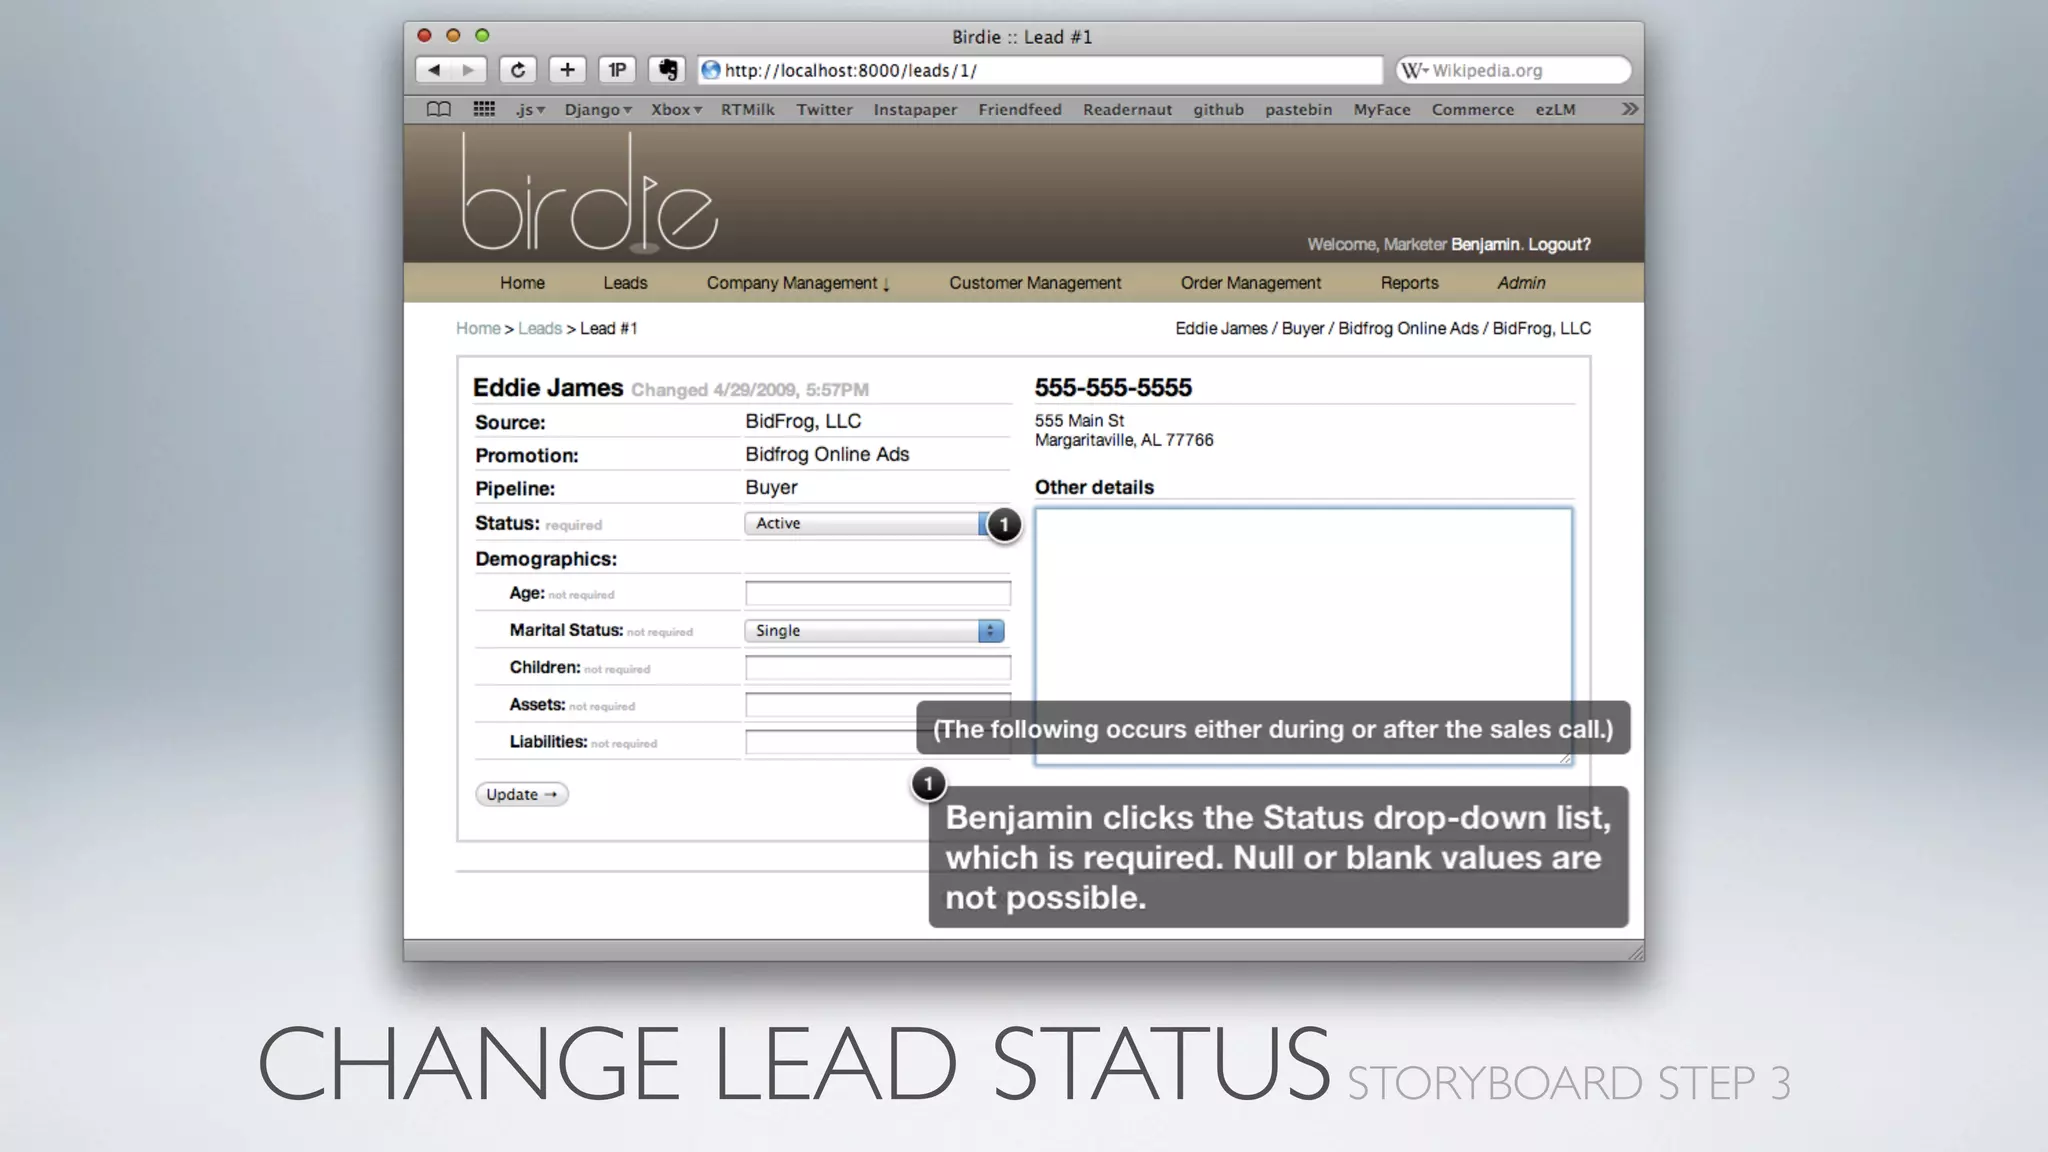2048x1152 pixels.
Task: Click the Evernote elephant toolbar icon
Action: [667, 70]
